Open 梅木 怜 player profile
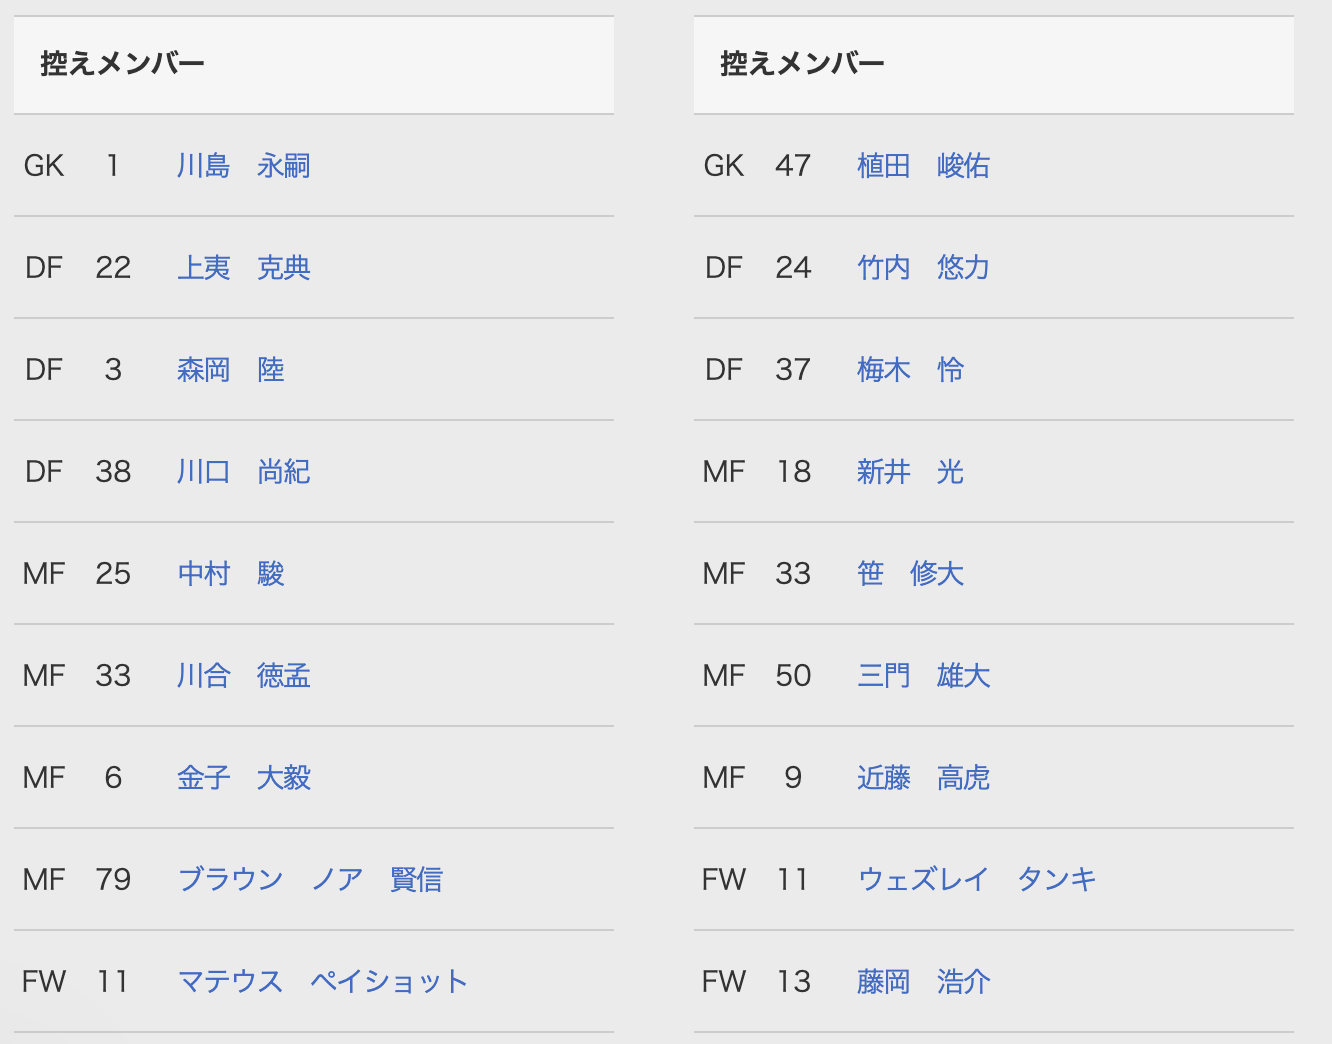The width and height of the screenshot is (1332, 1044). (910, 370)
